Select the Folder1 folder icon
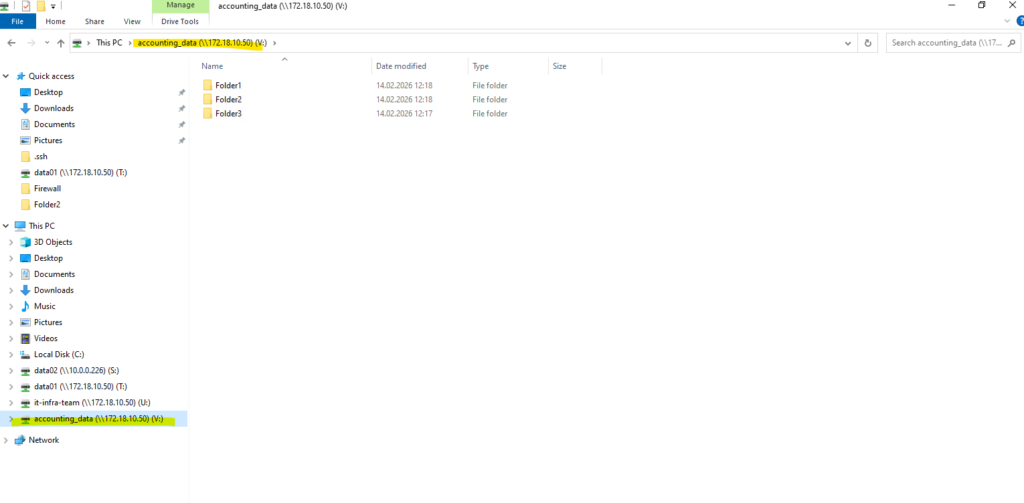Image resolution: width=1024 pixels, height=503 pixels. coord(208,86)
